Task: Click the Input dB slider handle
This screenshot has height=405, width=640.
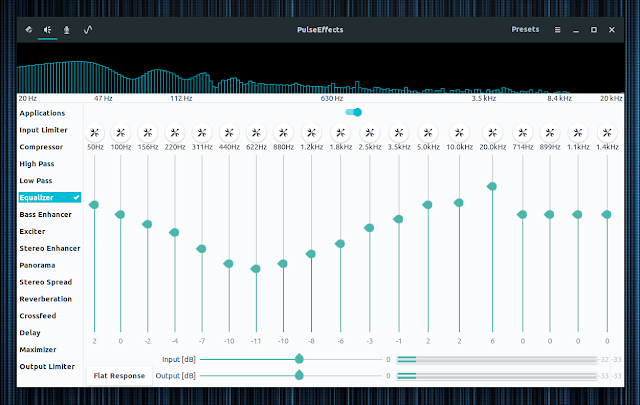Action: 299,359
